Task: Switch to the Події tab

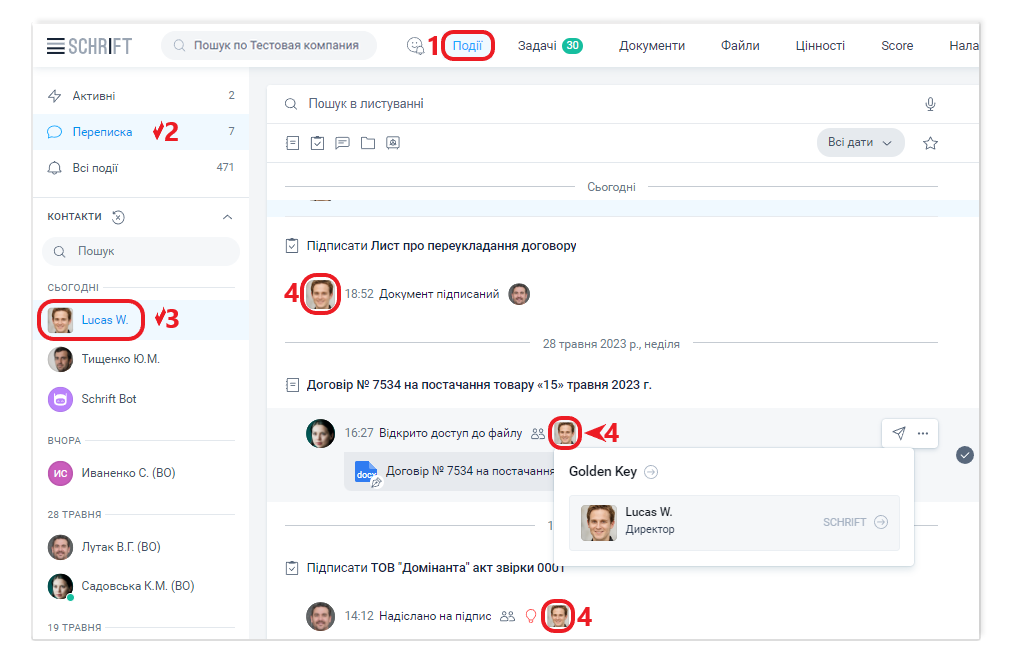Action: pyautogui.click(x=467, y=46)
